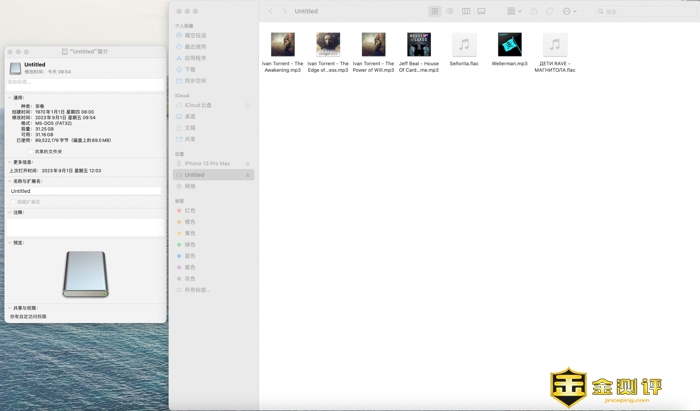
Task: Eject the Untitled volume in sidebar
Action: coord(248,175)
